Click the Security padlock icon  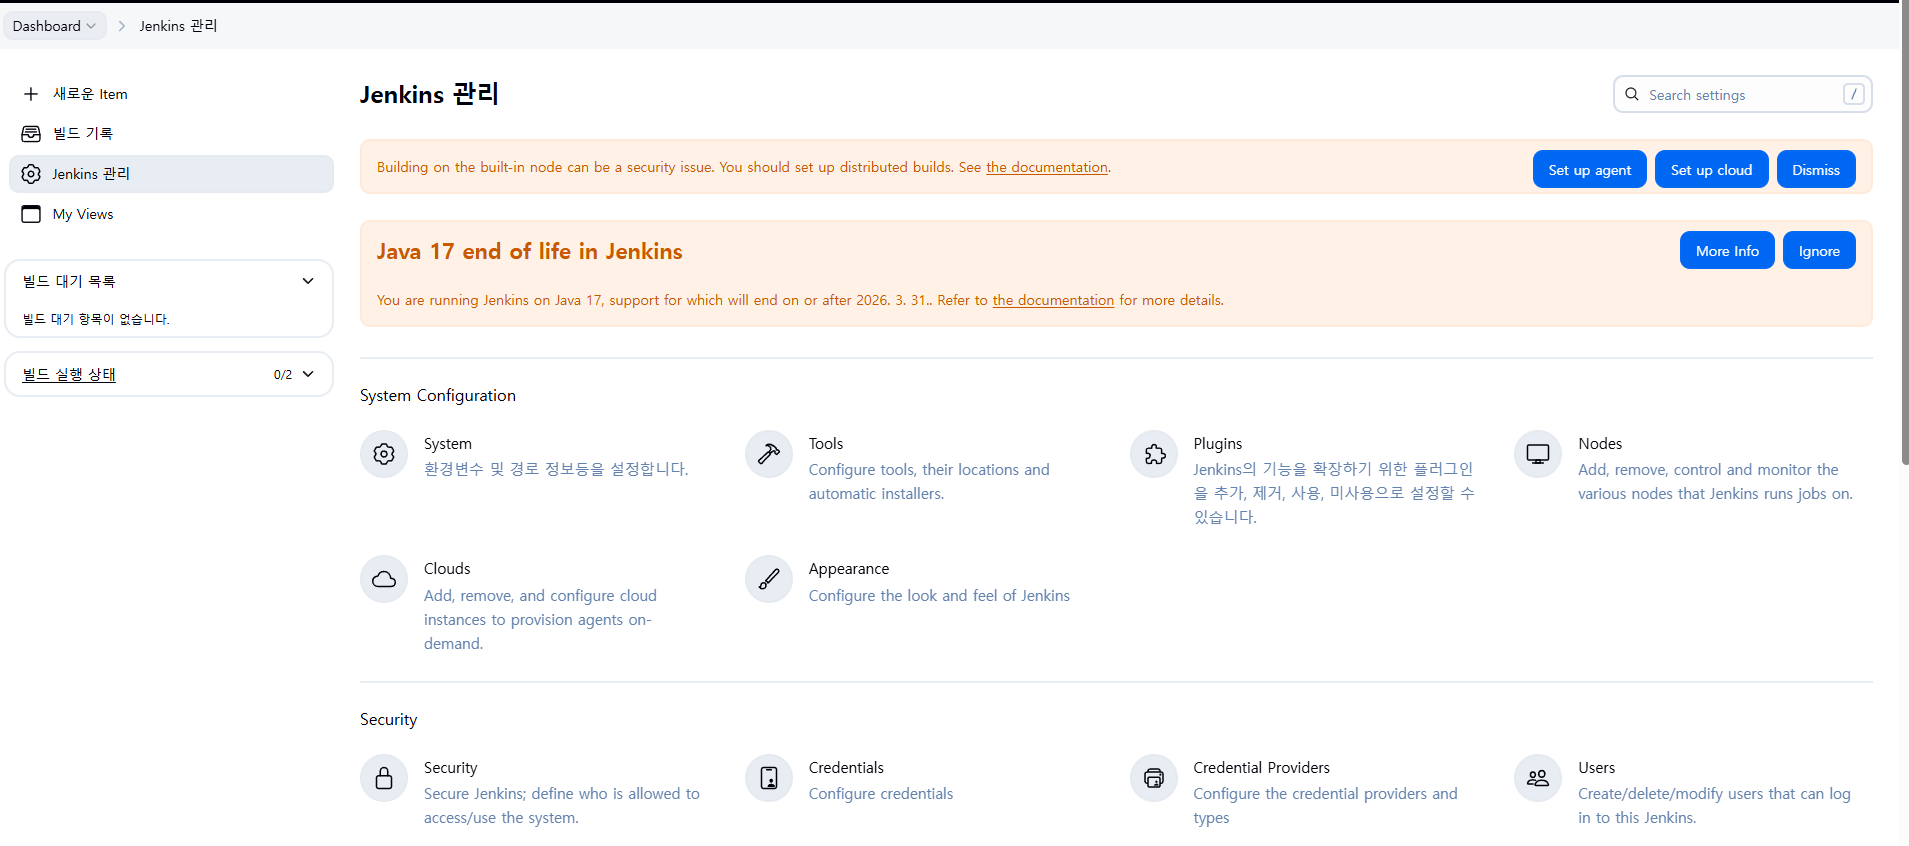click(384, 778)
